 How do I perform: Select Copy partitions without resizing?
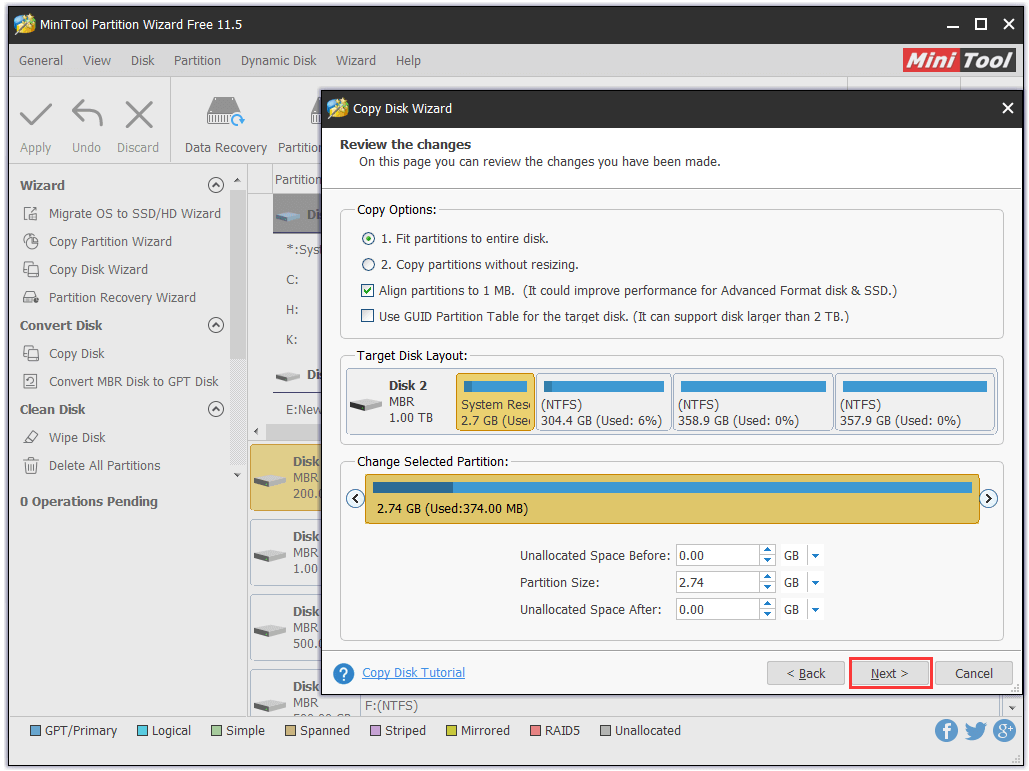[368, 264]
